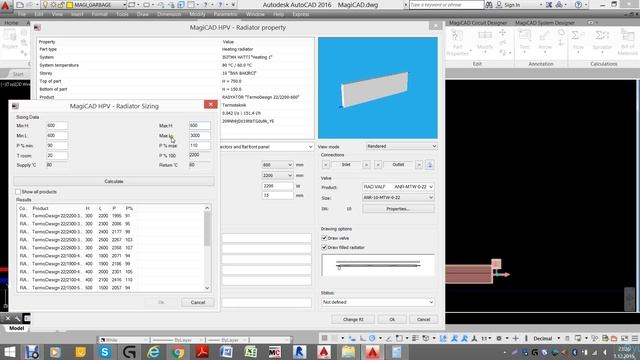Open the Status Not defined dropdown
Image resolution: width=640 pixels, height=360 pixels.
click(x=378, y=302)
